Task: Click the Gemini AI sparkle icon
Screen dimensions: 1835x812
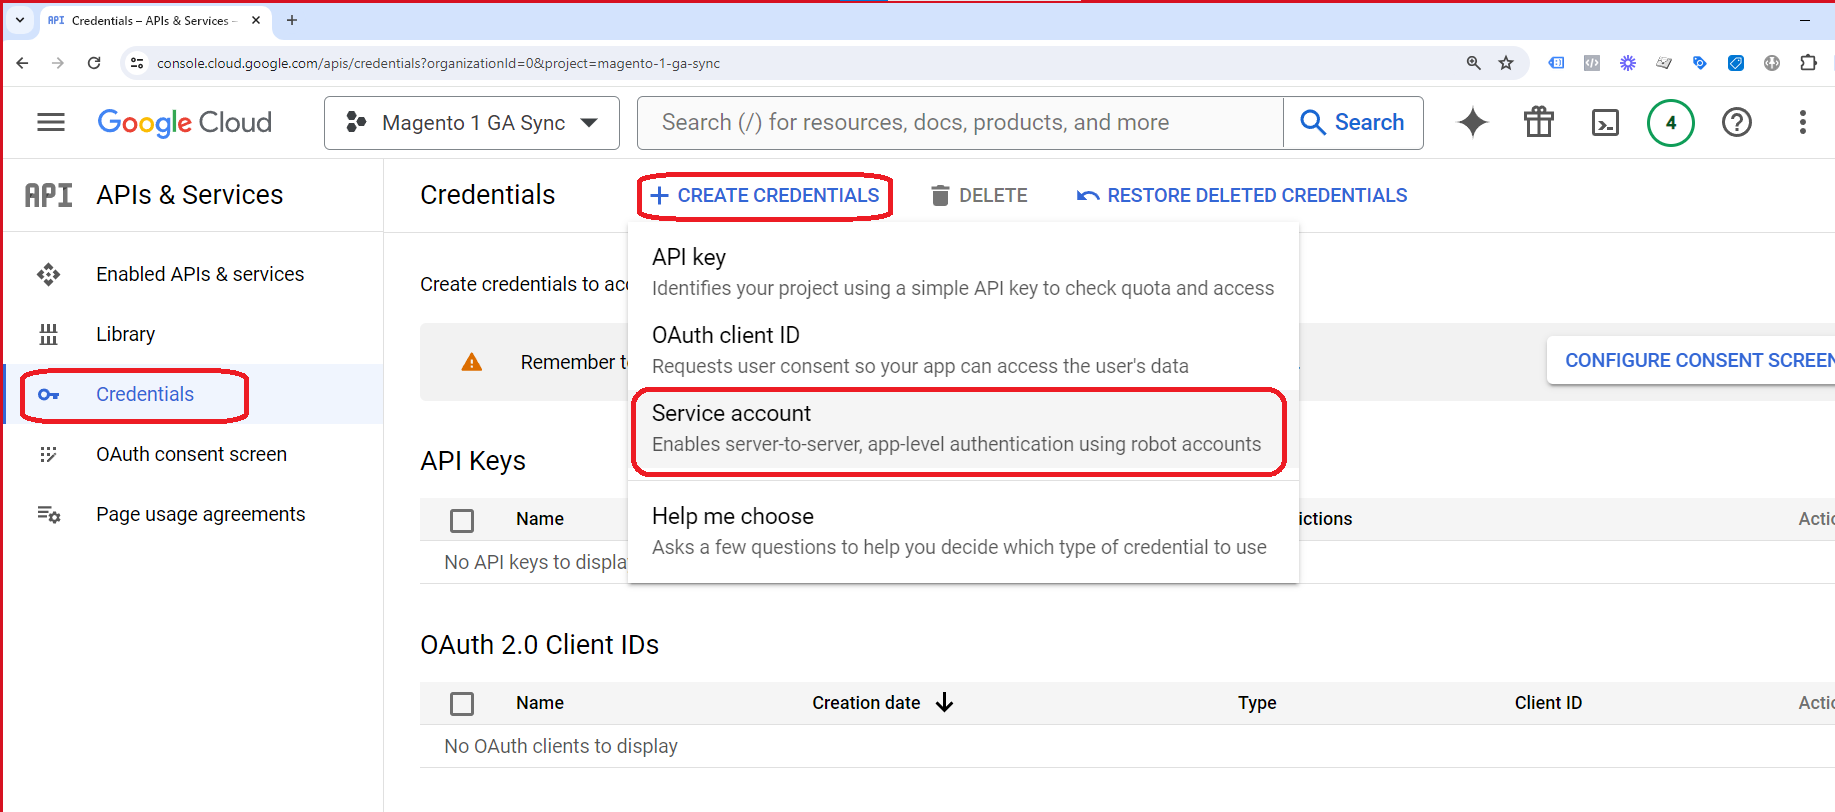Action: [1472, 122]
